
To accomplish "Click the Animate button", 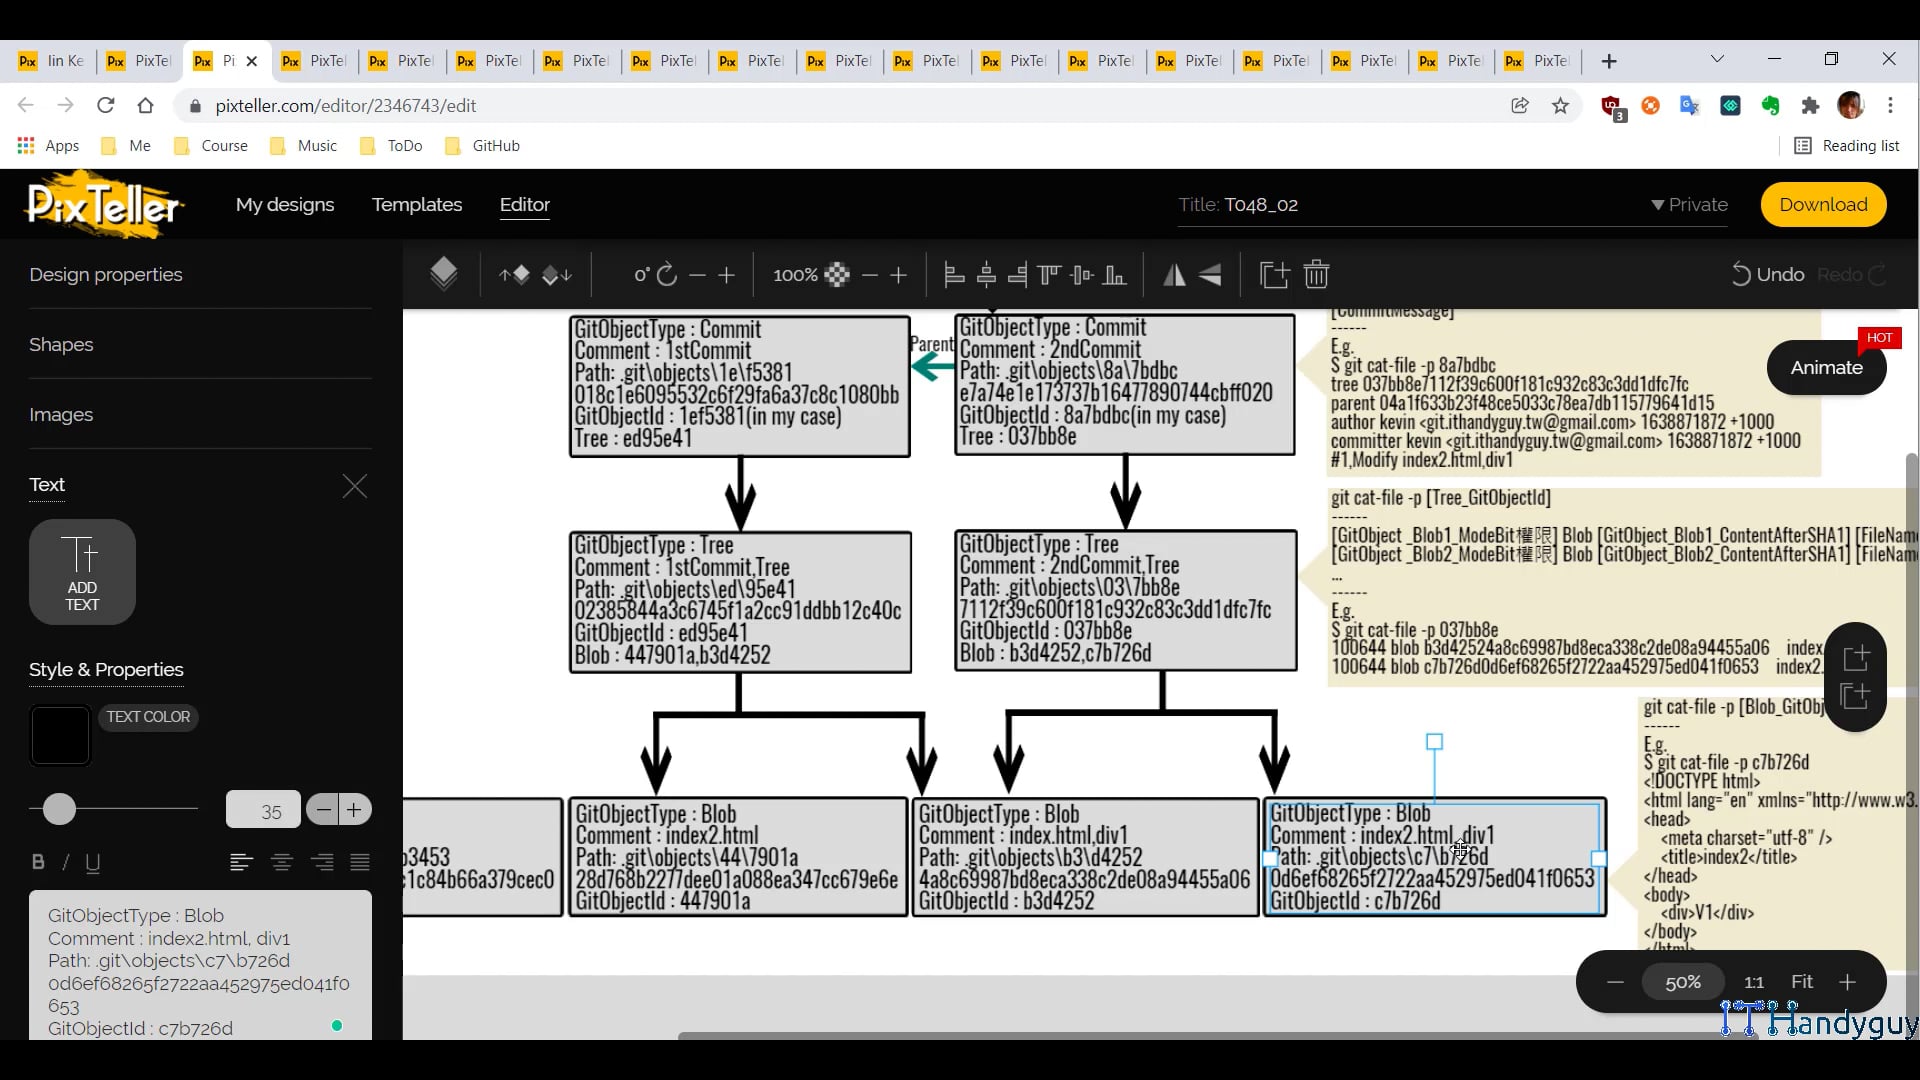I will click(x=1826, y=367).
